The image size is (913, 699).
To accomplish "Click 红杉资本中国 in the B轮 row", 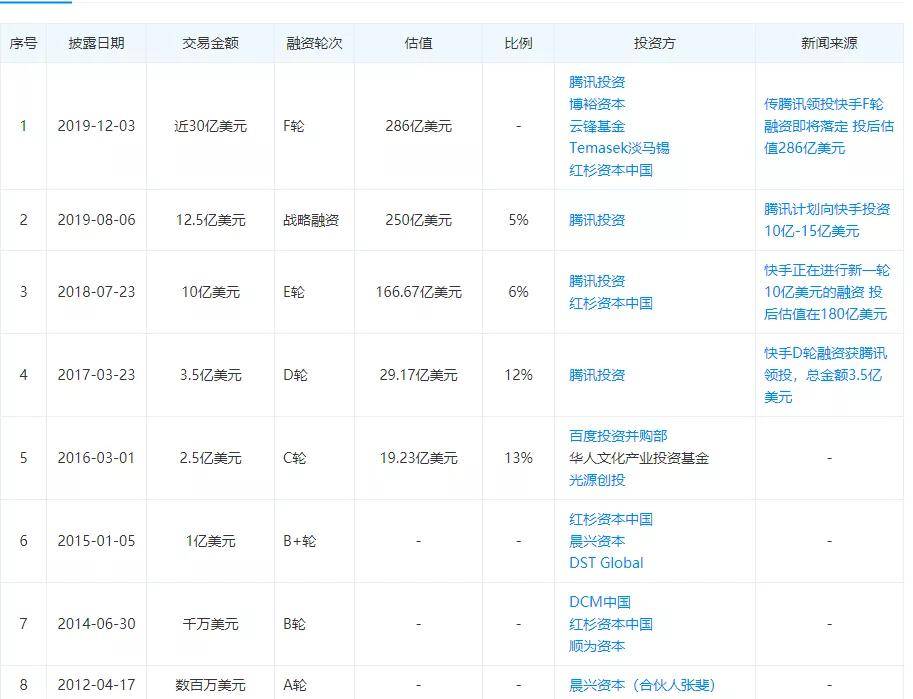I will click(611, 624).
